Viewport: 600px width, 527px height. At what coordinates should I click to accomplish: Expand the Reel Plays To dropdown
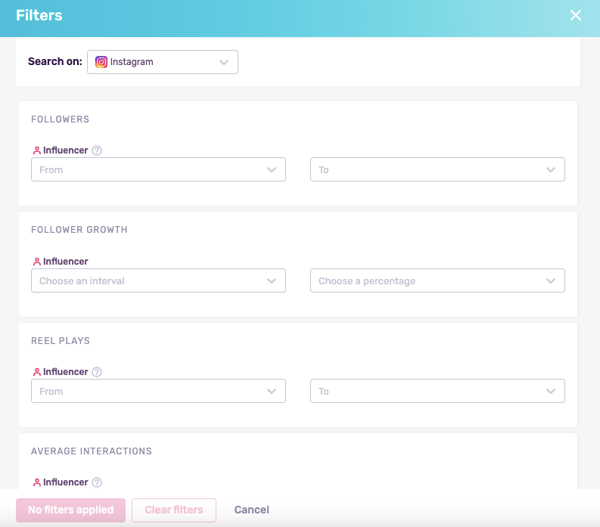[437, 391]
